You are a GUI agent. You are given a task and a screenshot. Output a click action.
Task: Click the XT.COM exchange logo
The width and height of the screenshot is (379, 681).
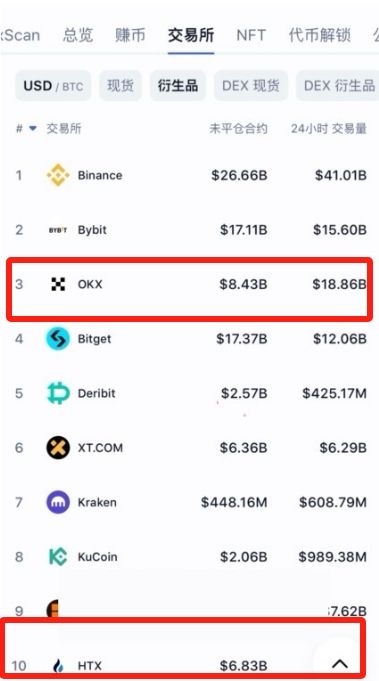pyautogui.click(x=58, y=448)
